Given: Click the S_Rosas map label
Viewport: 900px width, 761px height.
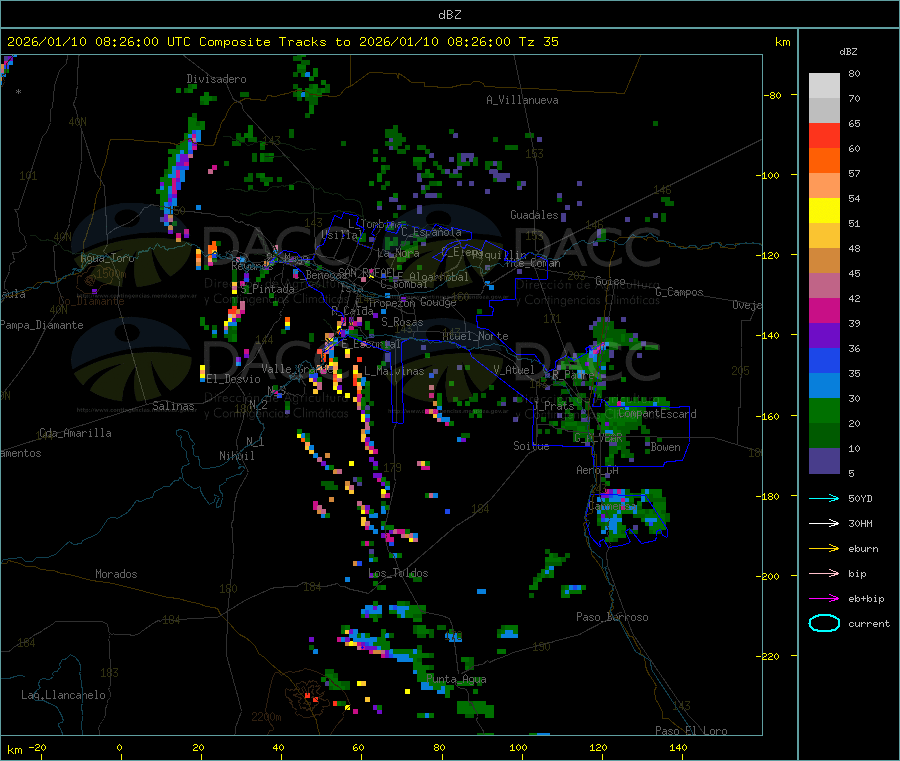Looking at the screenshot, I should coord(402,322).
